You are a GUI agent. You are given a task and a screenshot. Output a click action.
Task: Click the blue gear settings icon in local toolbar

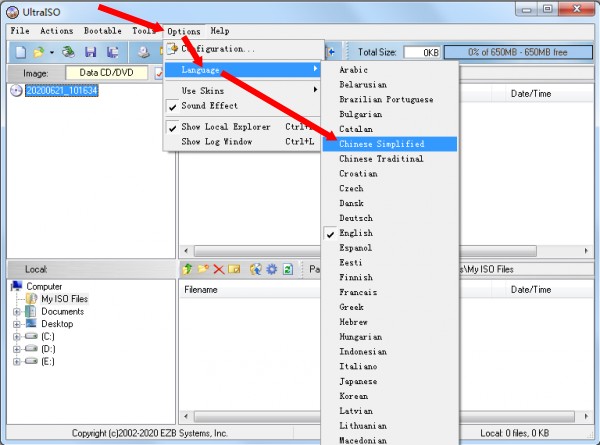click(x=271, y=269)
